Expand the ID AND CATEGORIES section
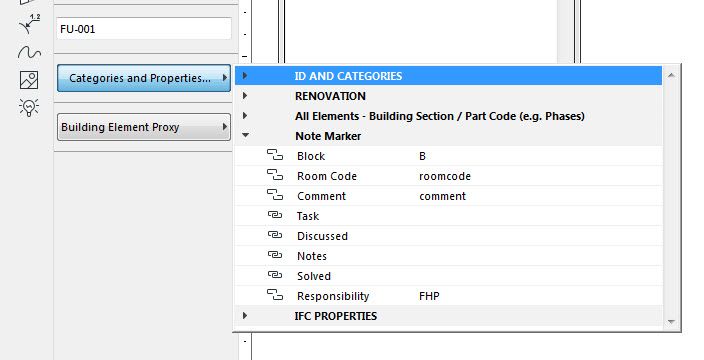The height and width of the screenshot is (360, 704). [x=245, y=75]
